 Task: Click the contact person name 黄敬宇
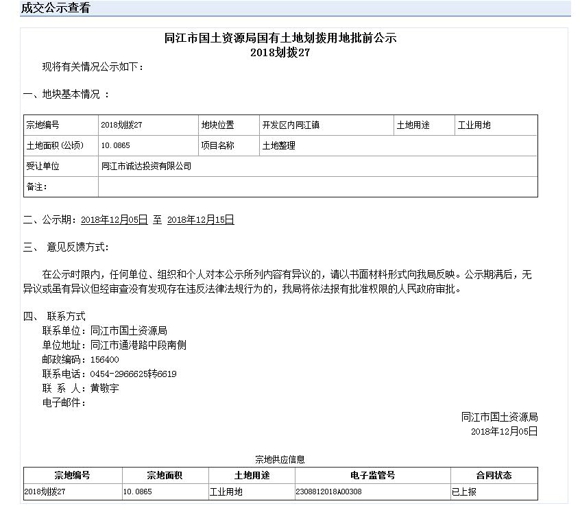(105, 388)
